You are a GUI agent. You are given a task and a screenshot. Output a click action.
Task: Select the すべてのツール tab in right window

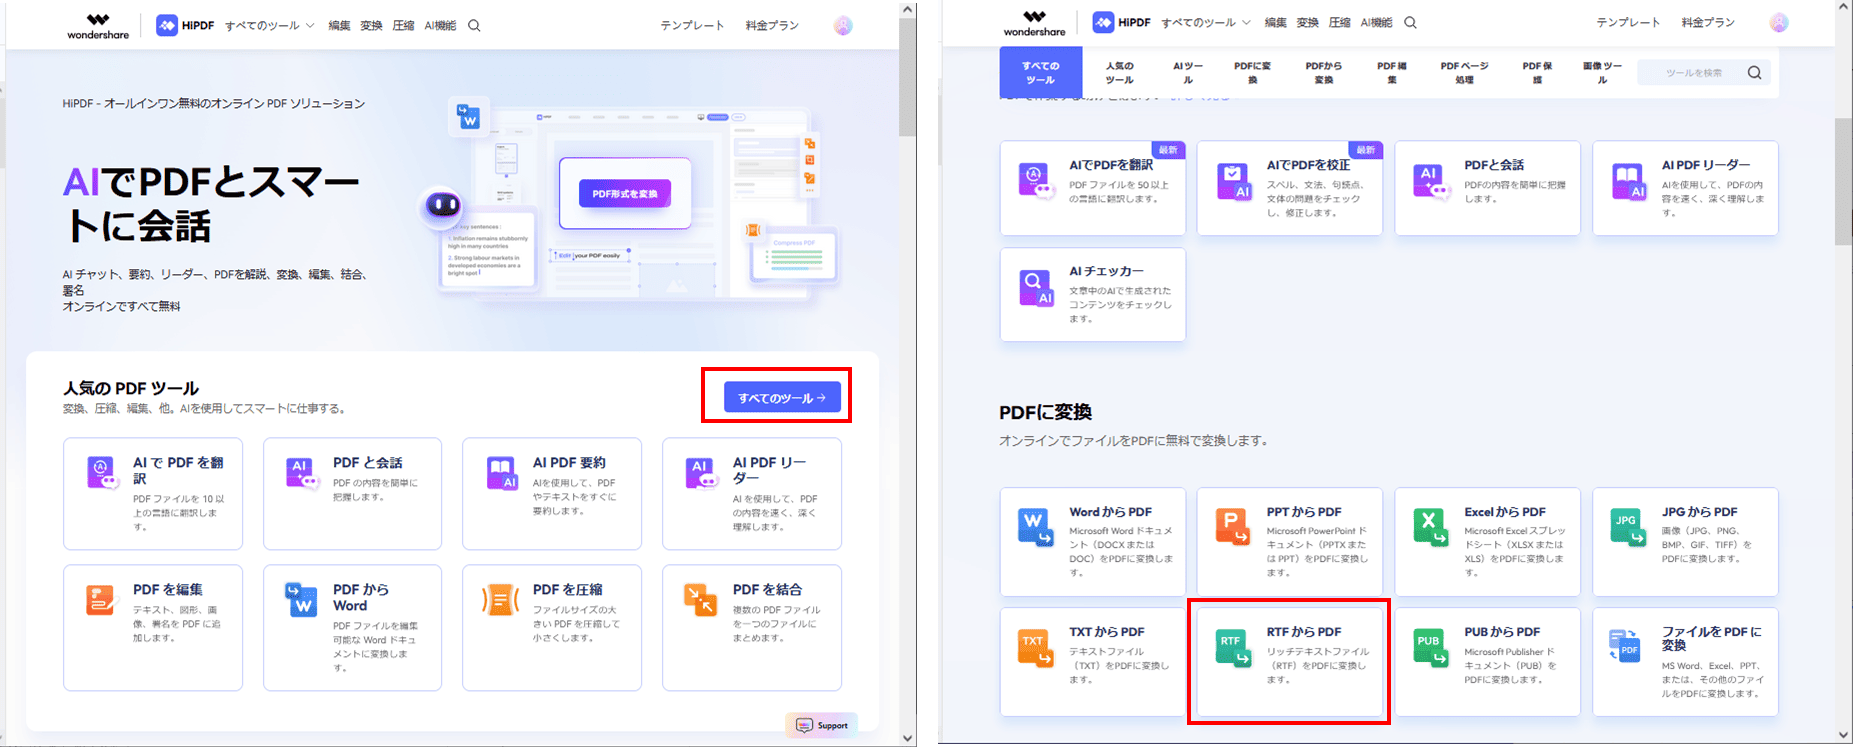pyautogui.click(x=1040, y=72)
